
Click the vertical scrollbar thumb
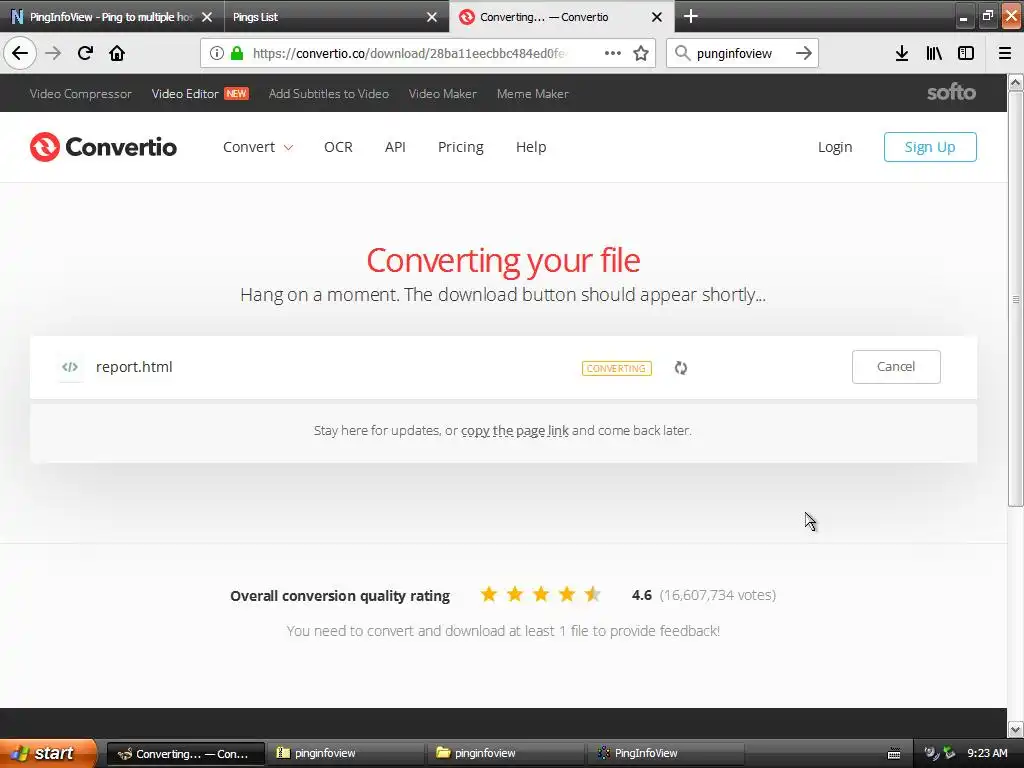click(x=1016, y=299)
